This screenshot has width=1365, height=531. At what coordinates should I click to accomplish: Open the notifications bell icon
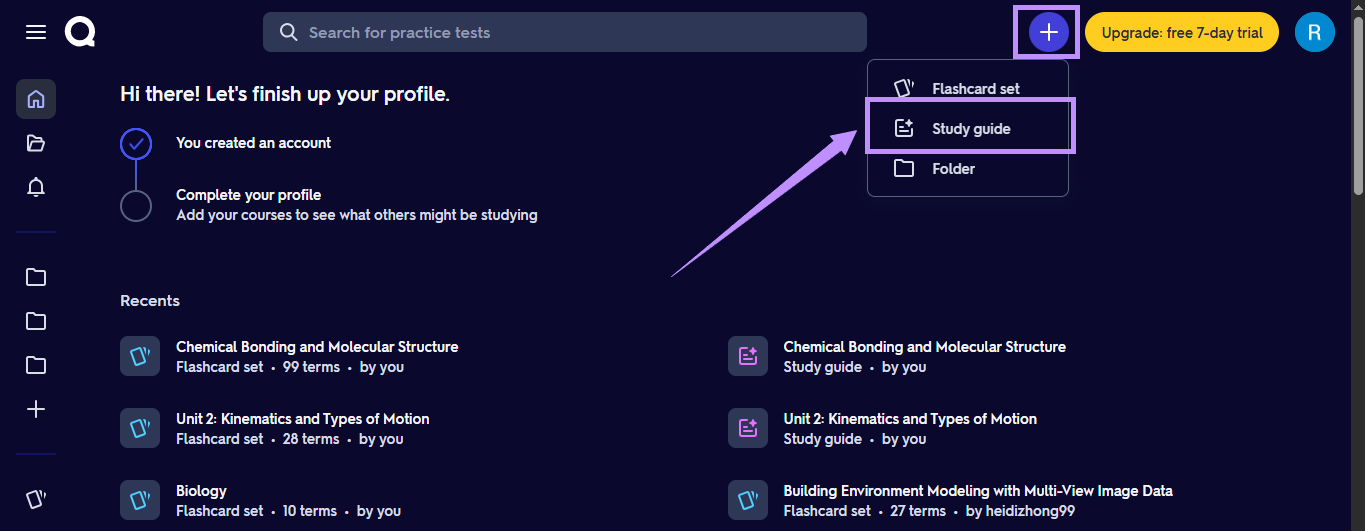click(36, 187)
